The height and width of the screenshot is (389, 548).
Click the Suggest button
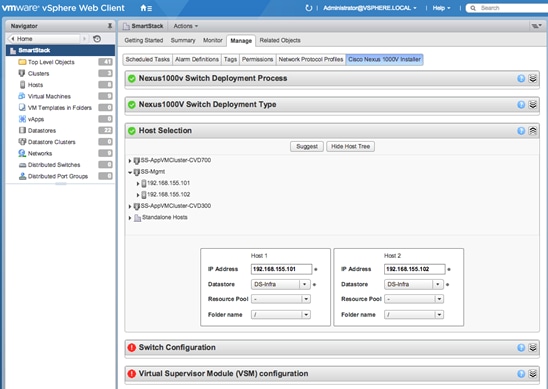pyautogui.click(x=307, y=146)
